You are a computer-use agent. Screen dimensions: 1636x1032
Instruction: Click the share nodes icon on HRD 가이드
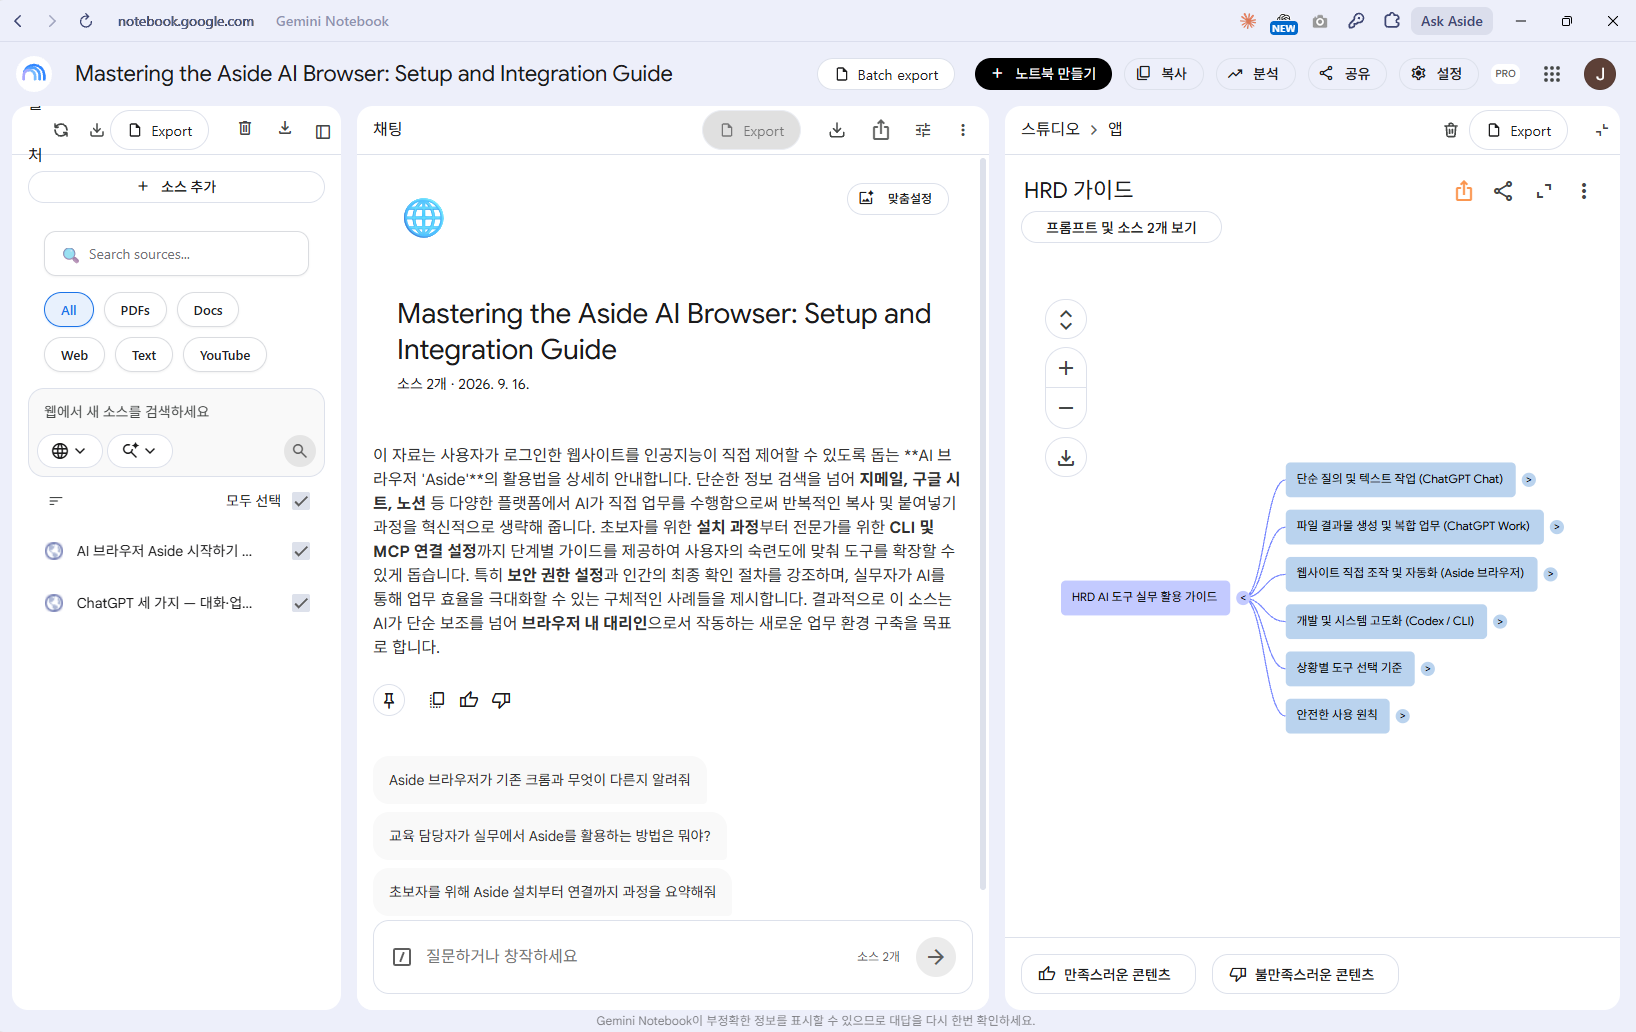click(1503, 191)
